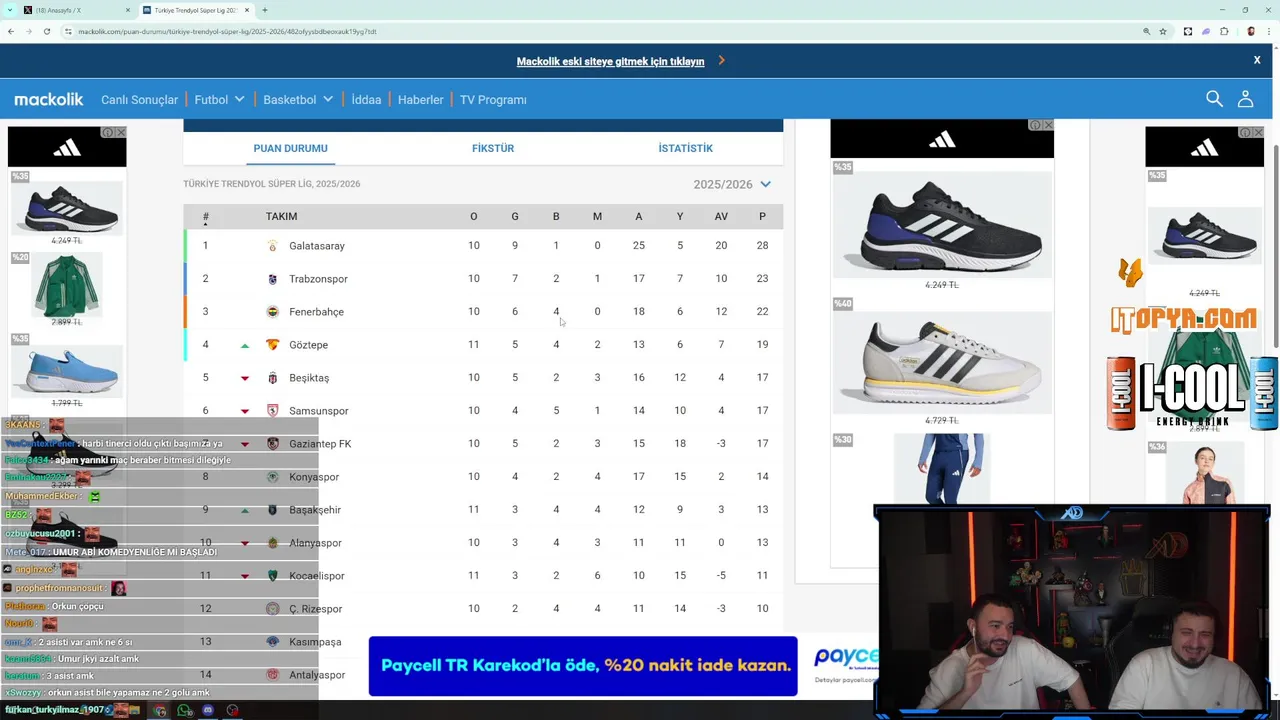Click the Başakşehir team crest icon
Screen dimensions: 1280x720
[273, 510]
